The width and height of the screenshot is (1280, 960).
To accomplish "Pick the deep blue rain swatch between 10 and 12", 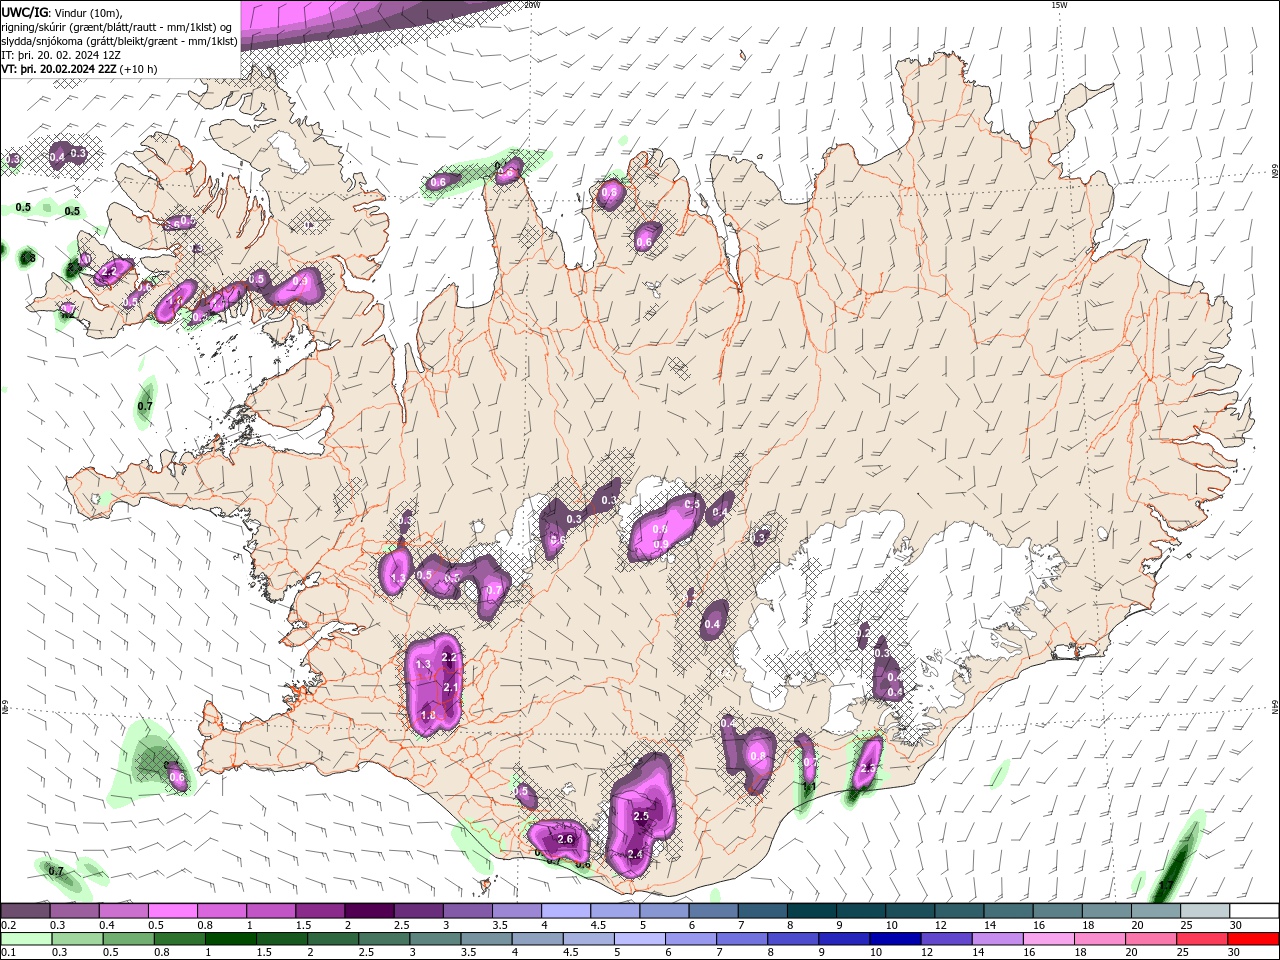I will coord(897,939).
